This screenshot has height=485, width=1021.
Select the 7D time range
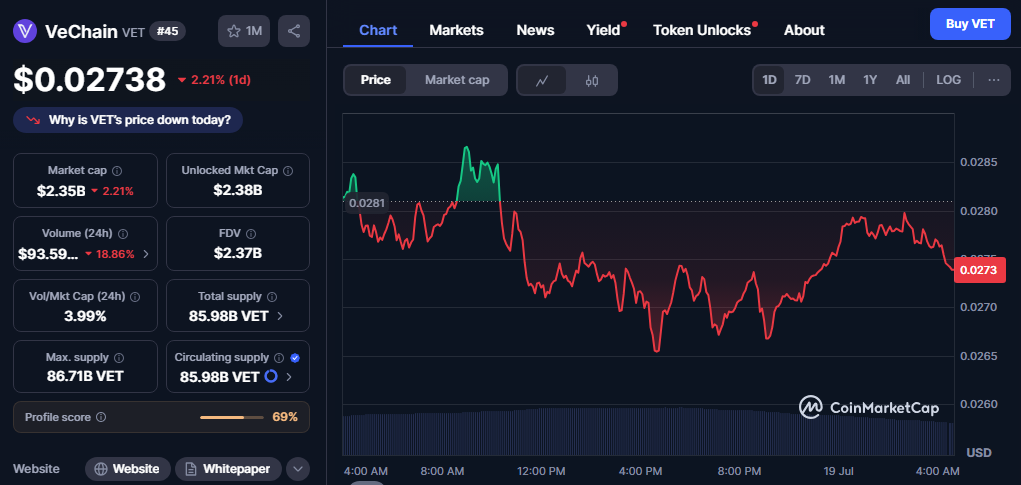(802, 80)
